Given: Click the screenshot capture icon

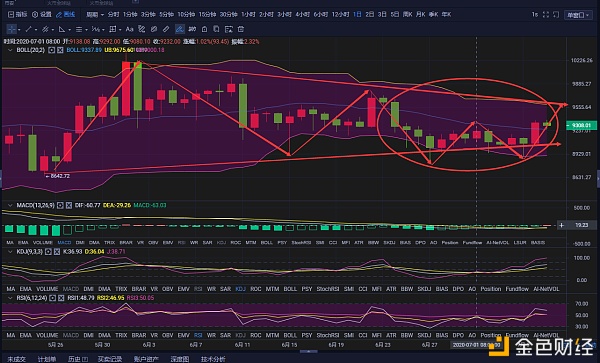Looking at the screenshot, I should click(x=556, y=15).
